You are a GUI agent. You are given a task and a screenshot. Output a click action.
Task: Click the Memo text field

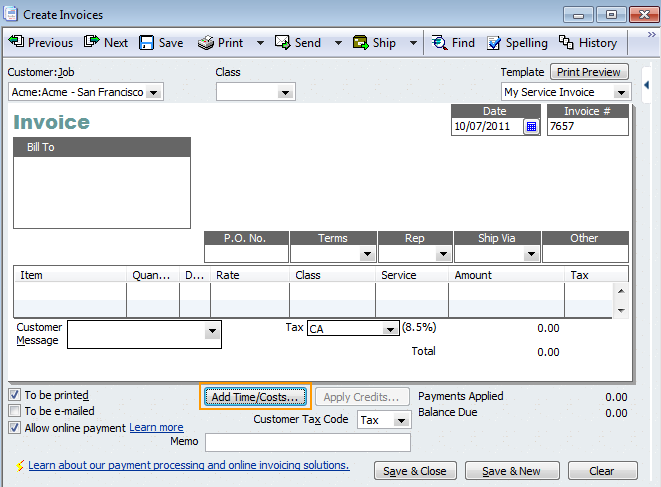[308, 442]
